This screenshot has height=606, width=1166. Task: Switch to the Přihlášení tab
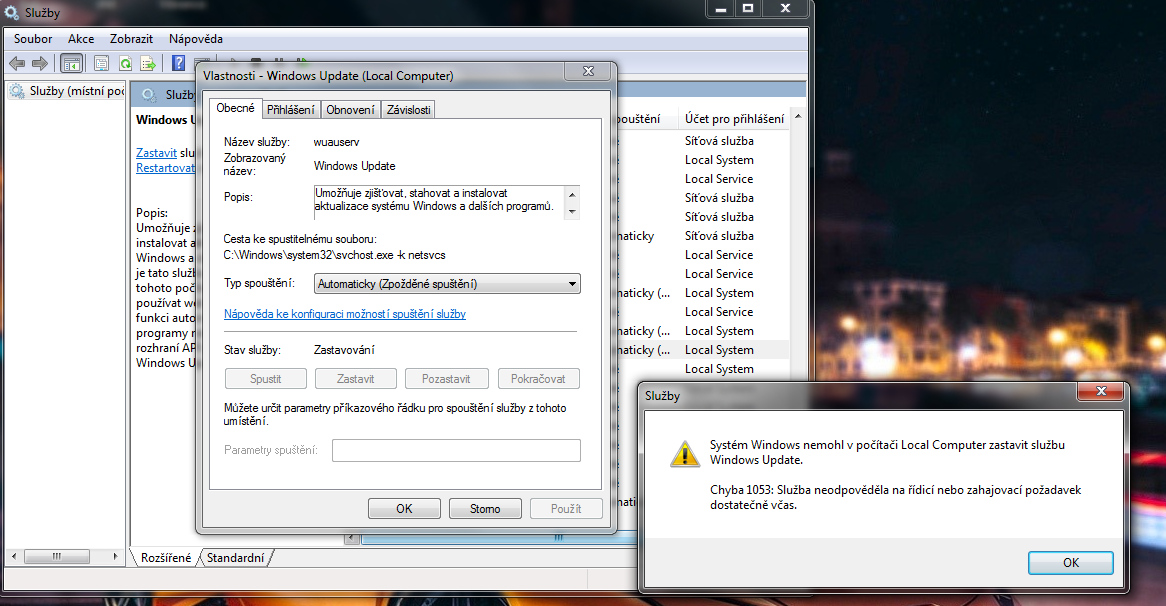pos(291,110)
